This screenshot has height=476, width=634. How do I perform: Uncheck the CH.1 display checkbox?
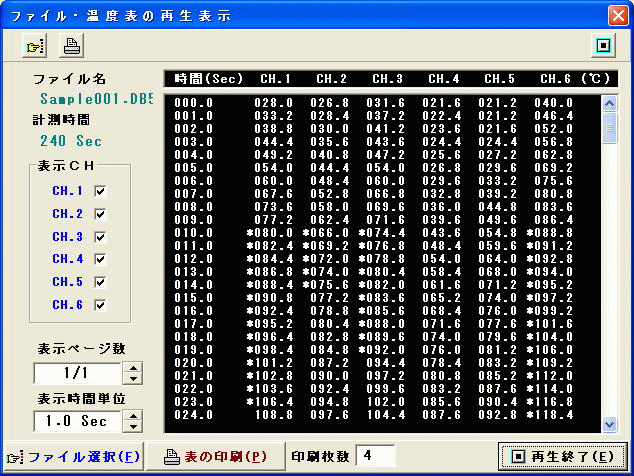point(100,191)
